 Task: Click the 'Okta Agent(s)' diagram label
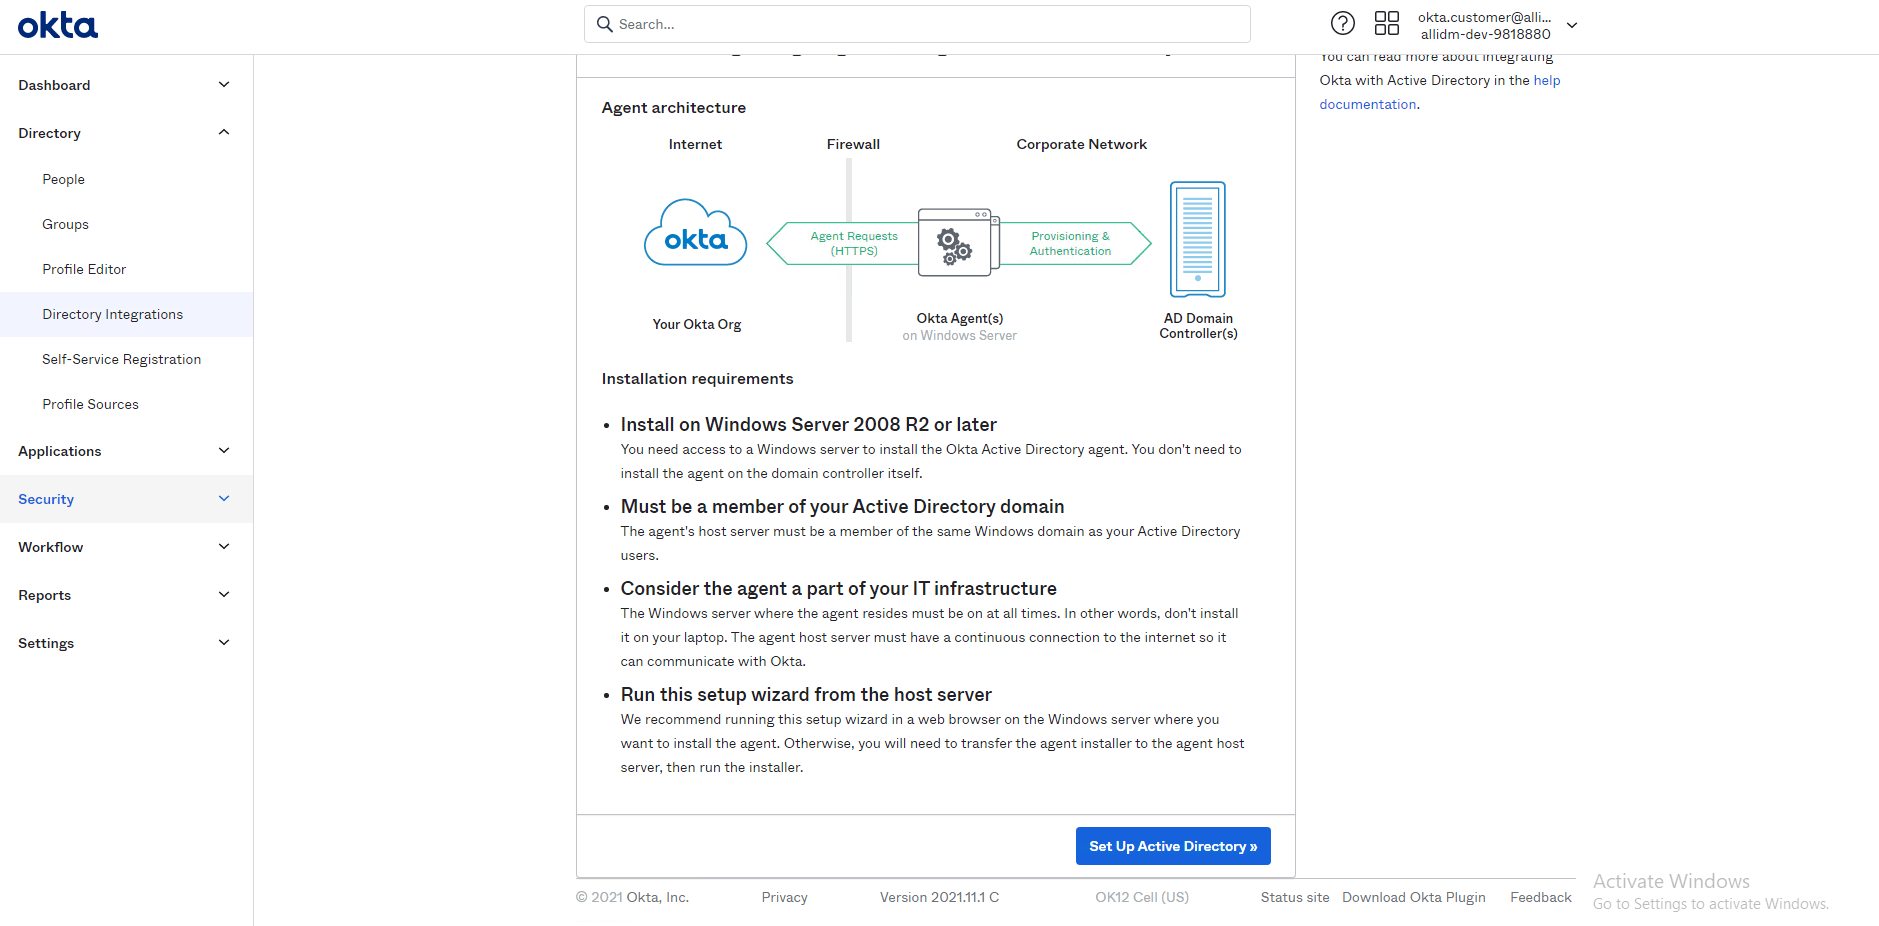pyautogui.click(x=960, y=318)
